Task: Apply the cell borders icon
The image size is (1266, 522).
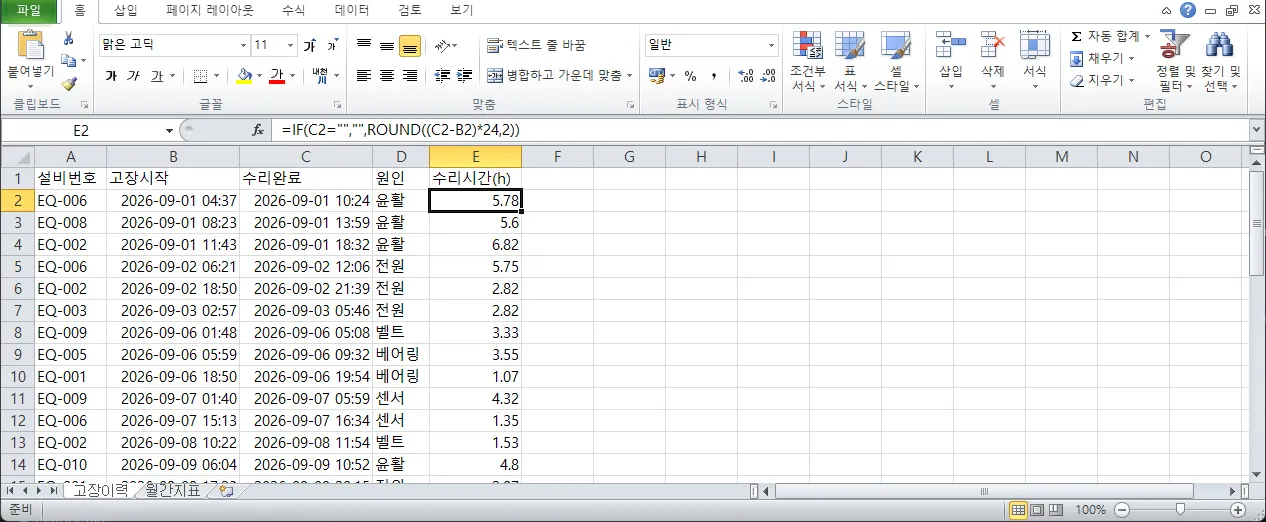Action: 200,76
